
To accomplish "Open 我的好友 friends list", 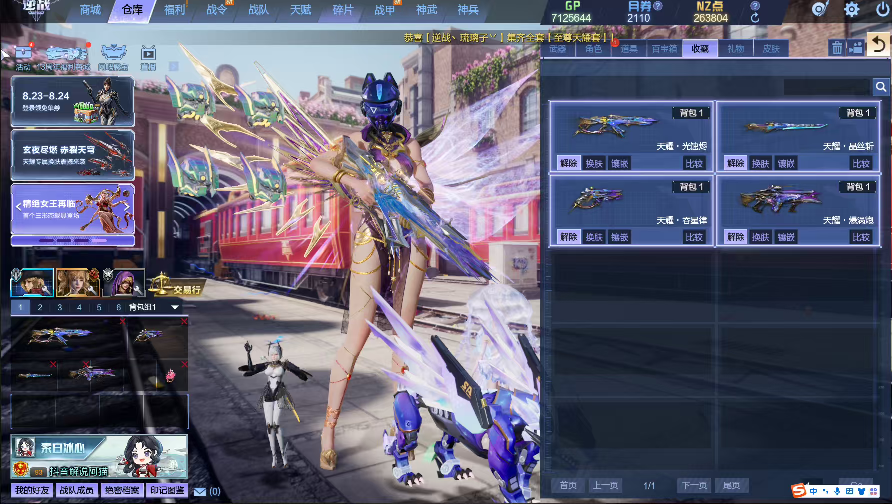I will coord(32,490).
